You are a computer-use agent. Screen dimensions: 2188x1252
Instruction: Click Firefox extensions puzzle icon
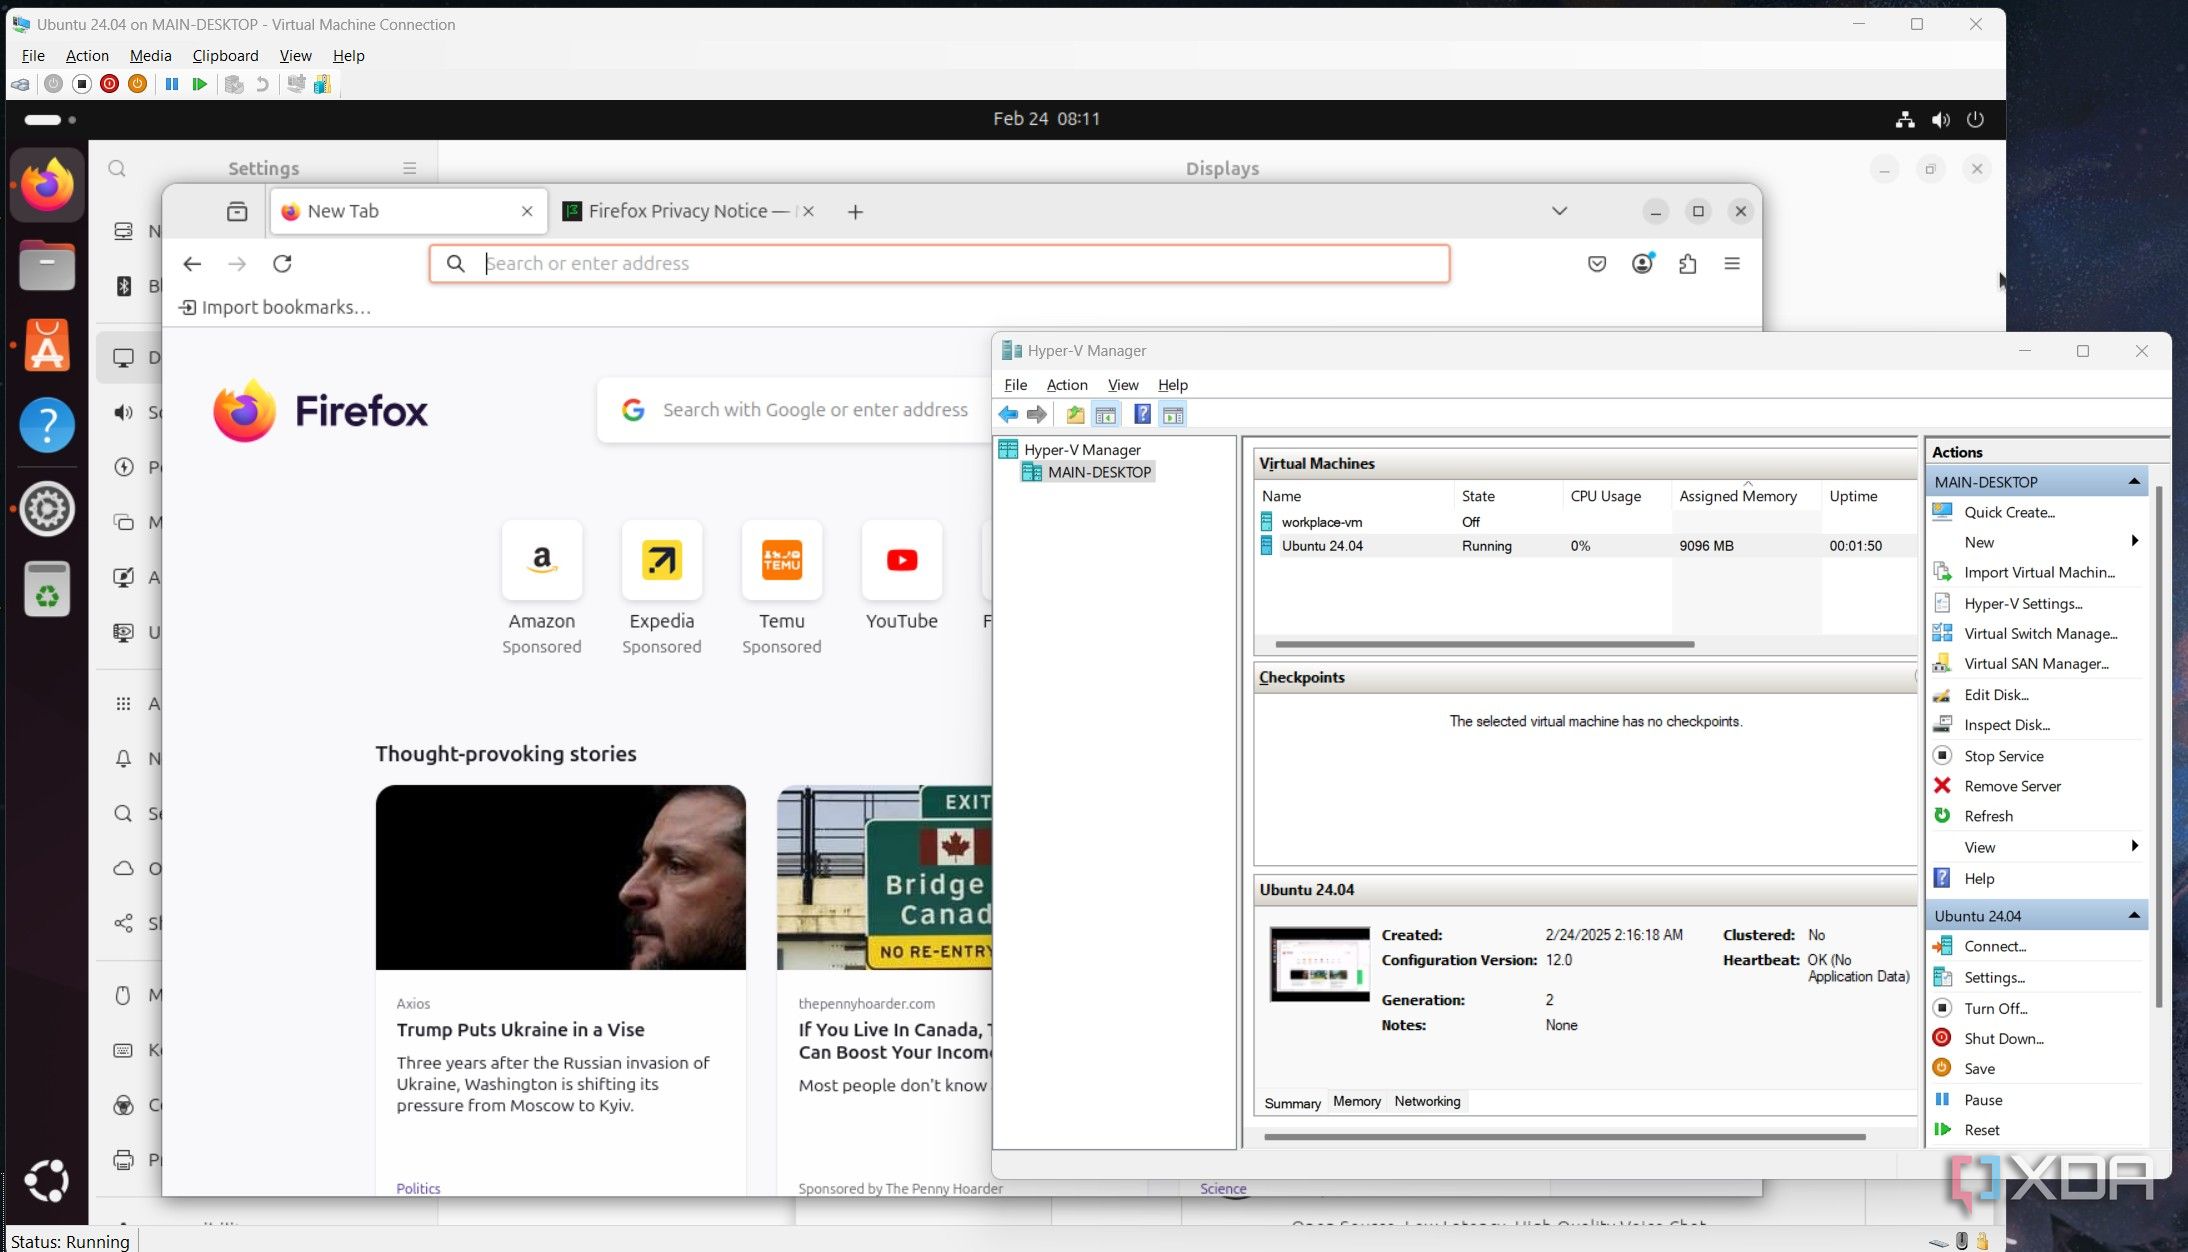click(1687, 264)
